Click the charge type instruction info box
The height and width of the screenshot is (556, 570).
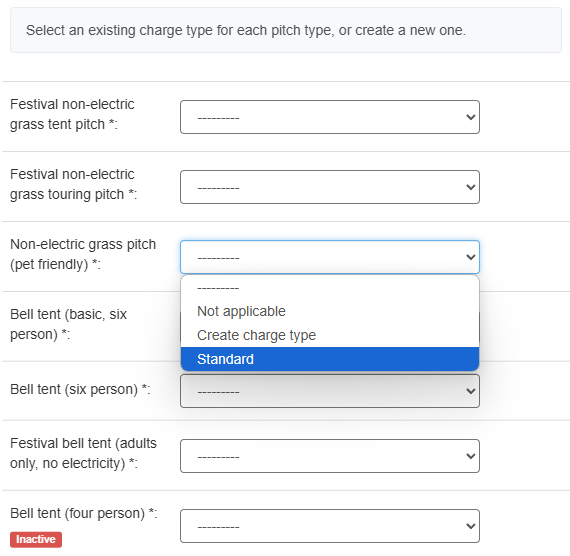tap(286, 30)
